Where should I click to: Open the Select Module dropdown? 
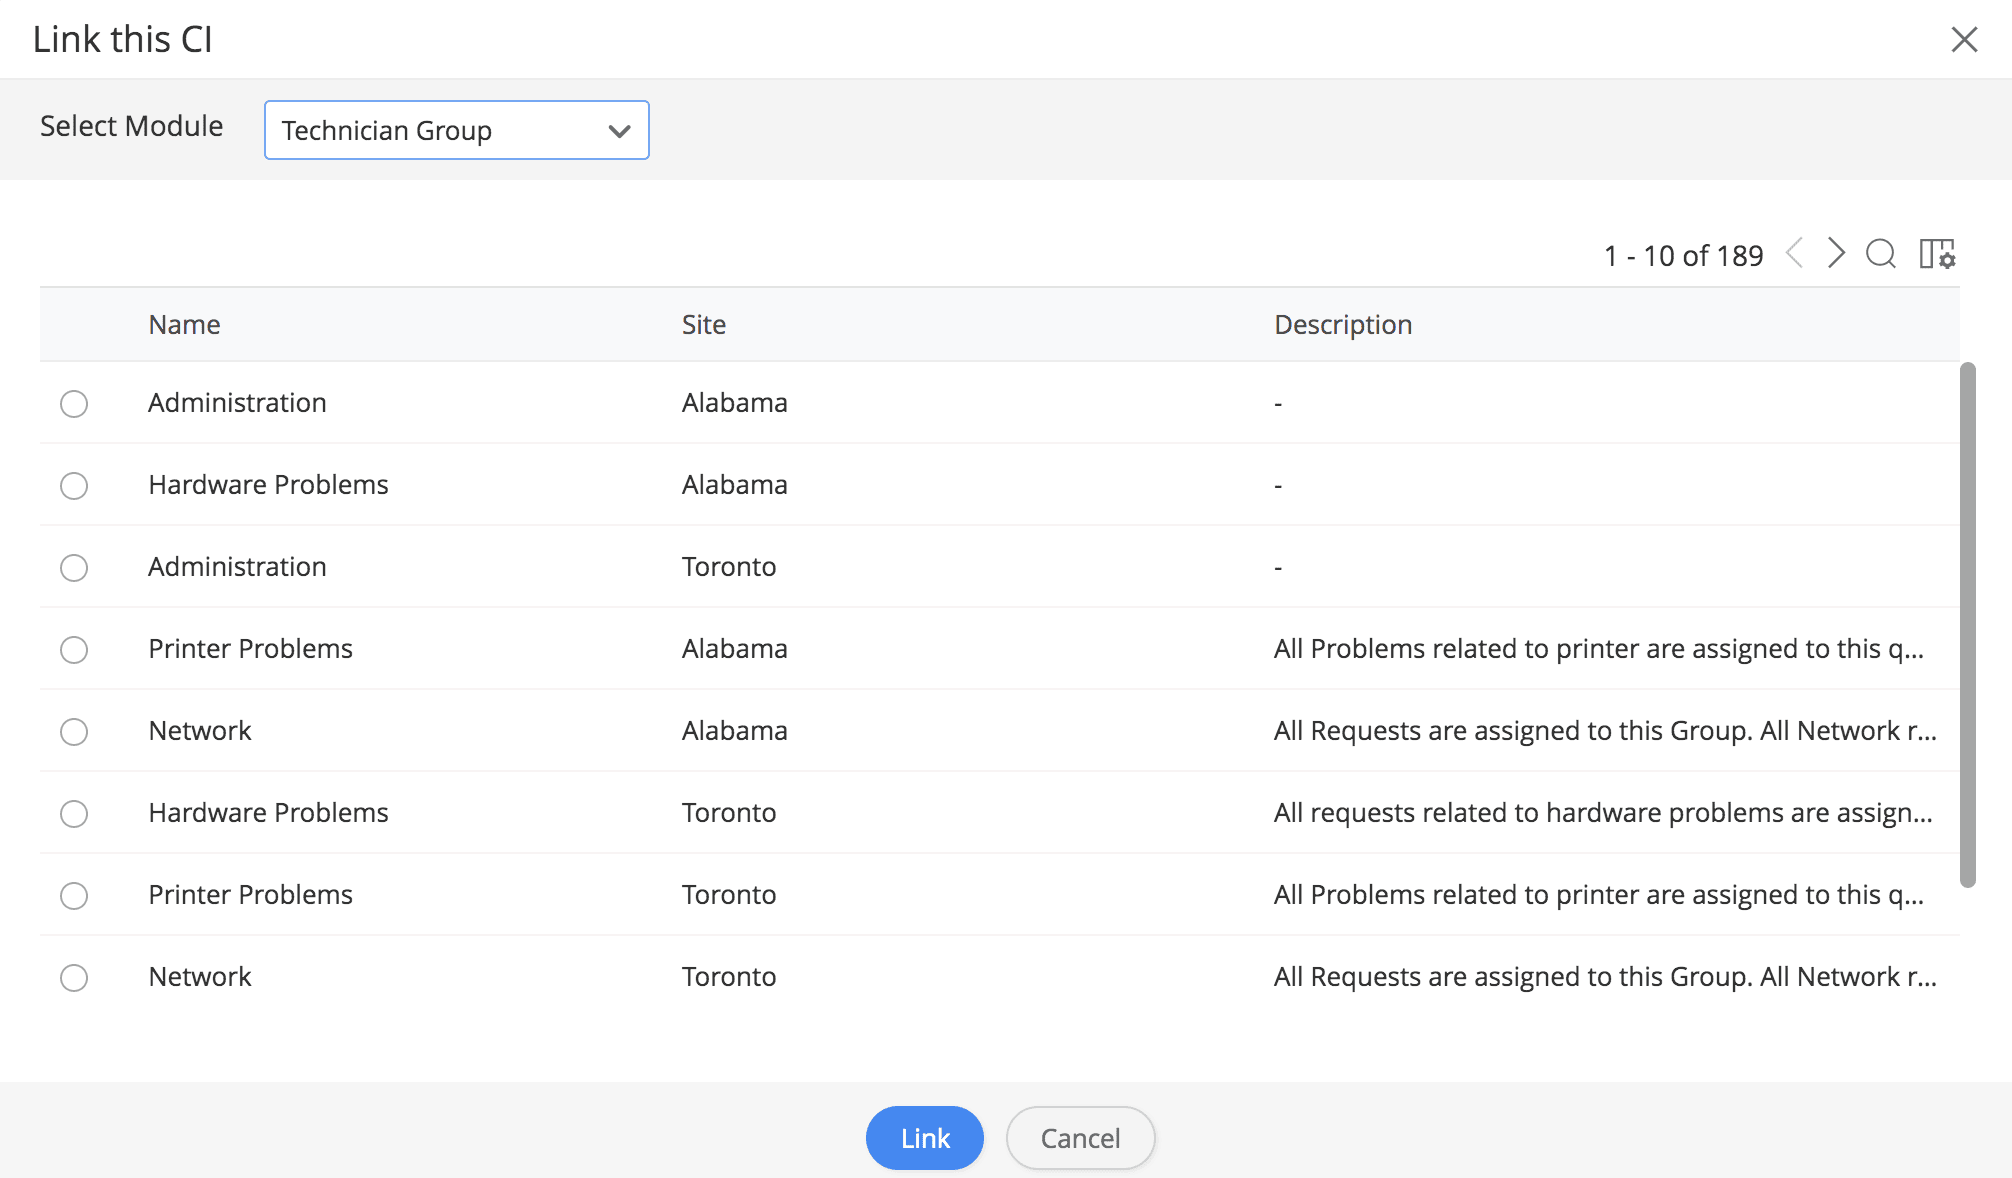(456, 130)
